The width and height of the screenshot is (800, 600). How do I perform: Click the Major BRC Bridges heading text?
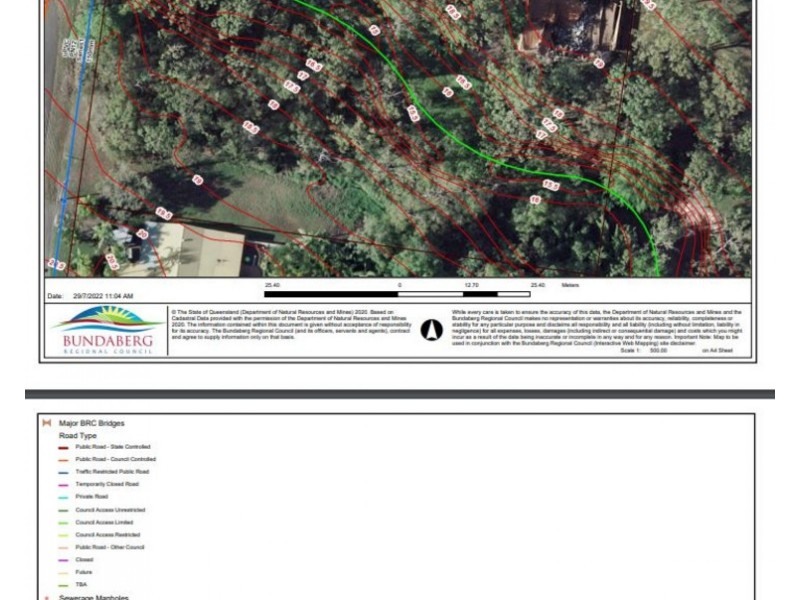[x=91, y=423]
